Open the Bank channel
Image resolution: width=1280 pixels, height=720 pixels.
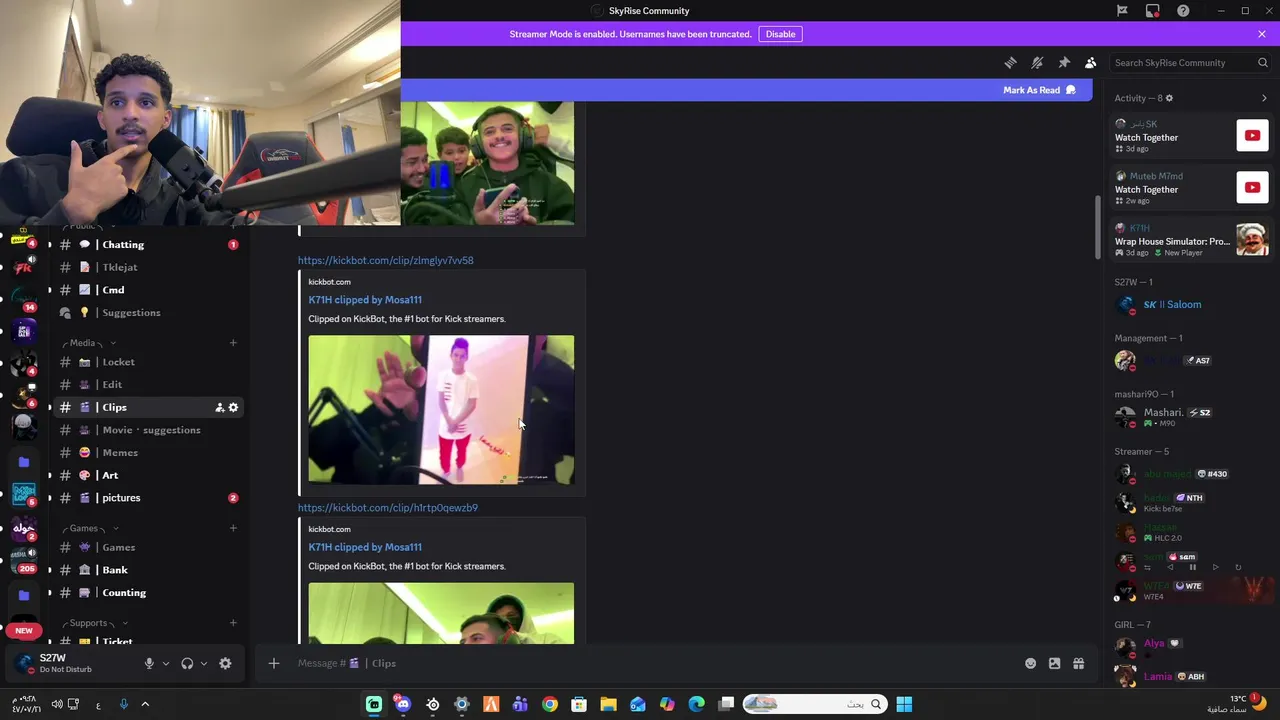click(x=148, y=570)
